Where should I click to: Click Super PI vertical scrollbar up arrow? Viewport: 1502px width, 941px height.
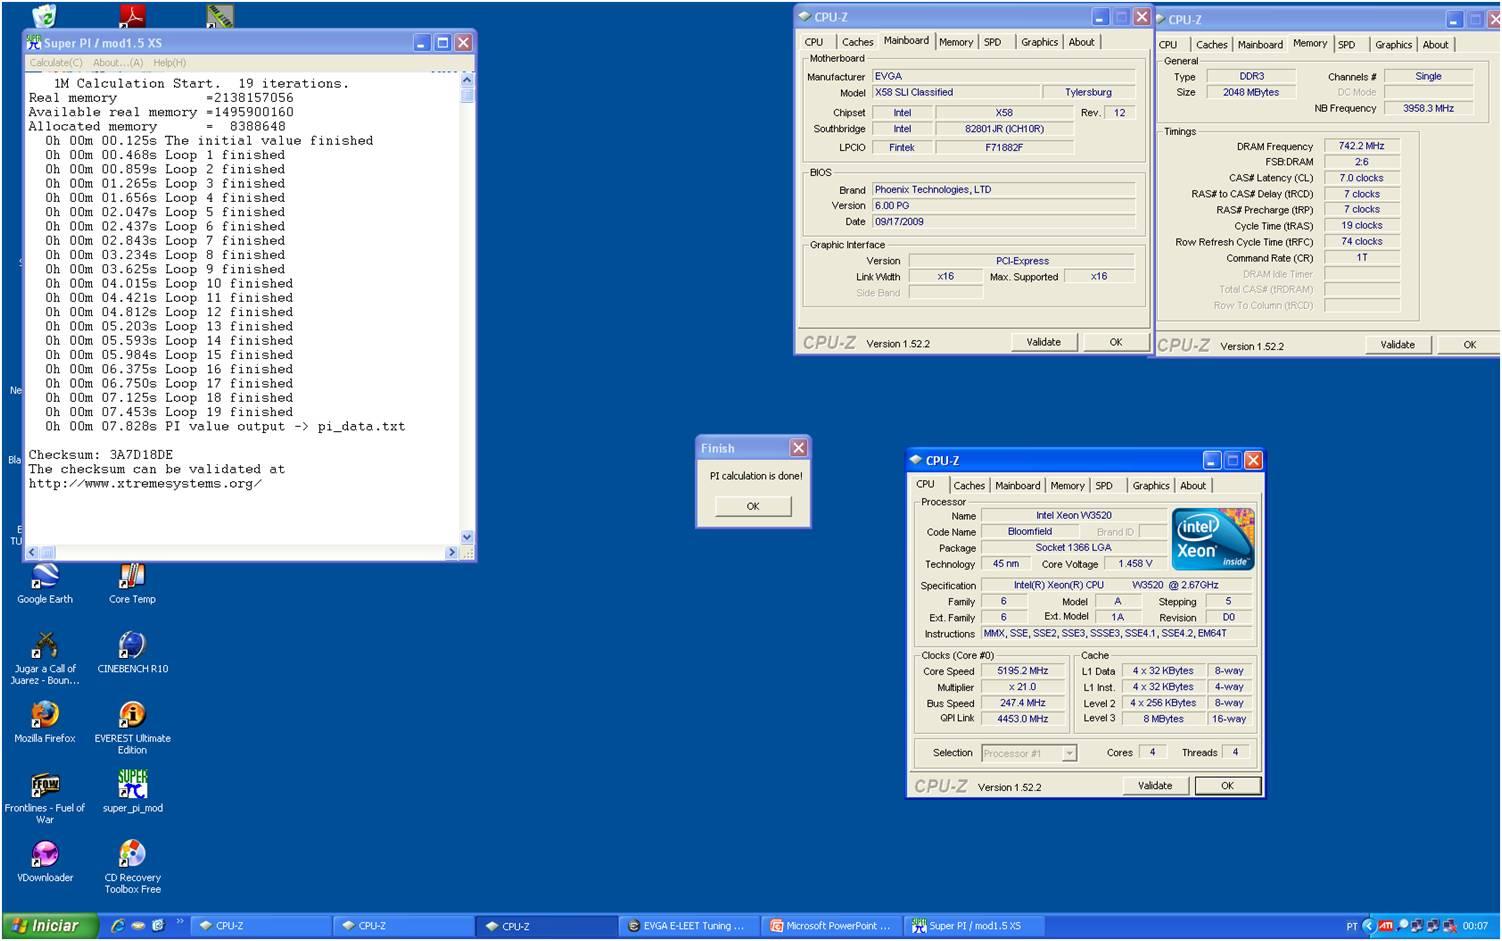tap(466, 79)
